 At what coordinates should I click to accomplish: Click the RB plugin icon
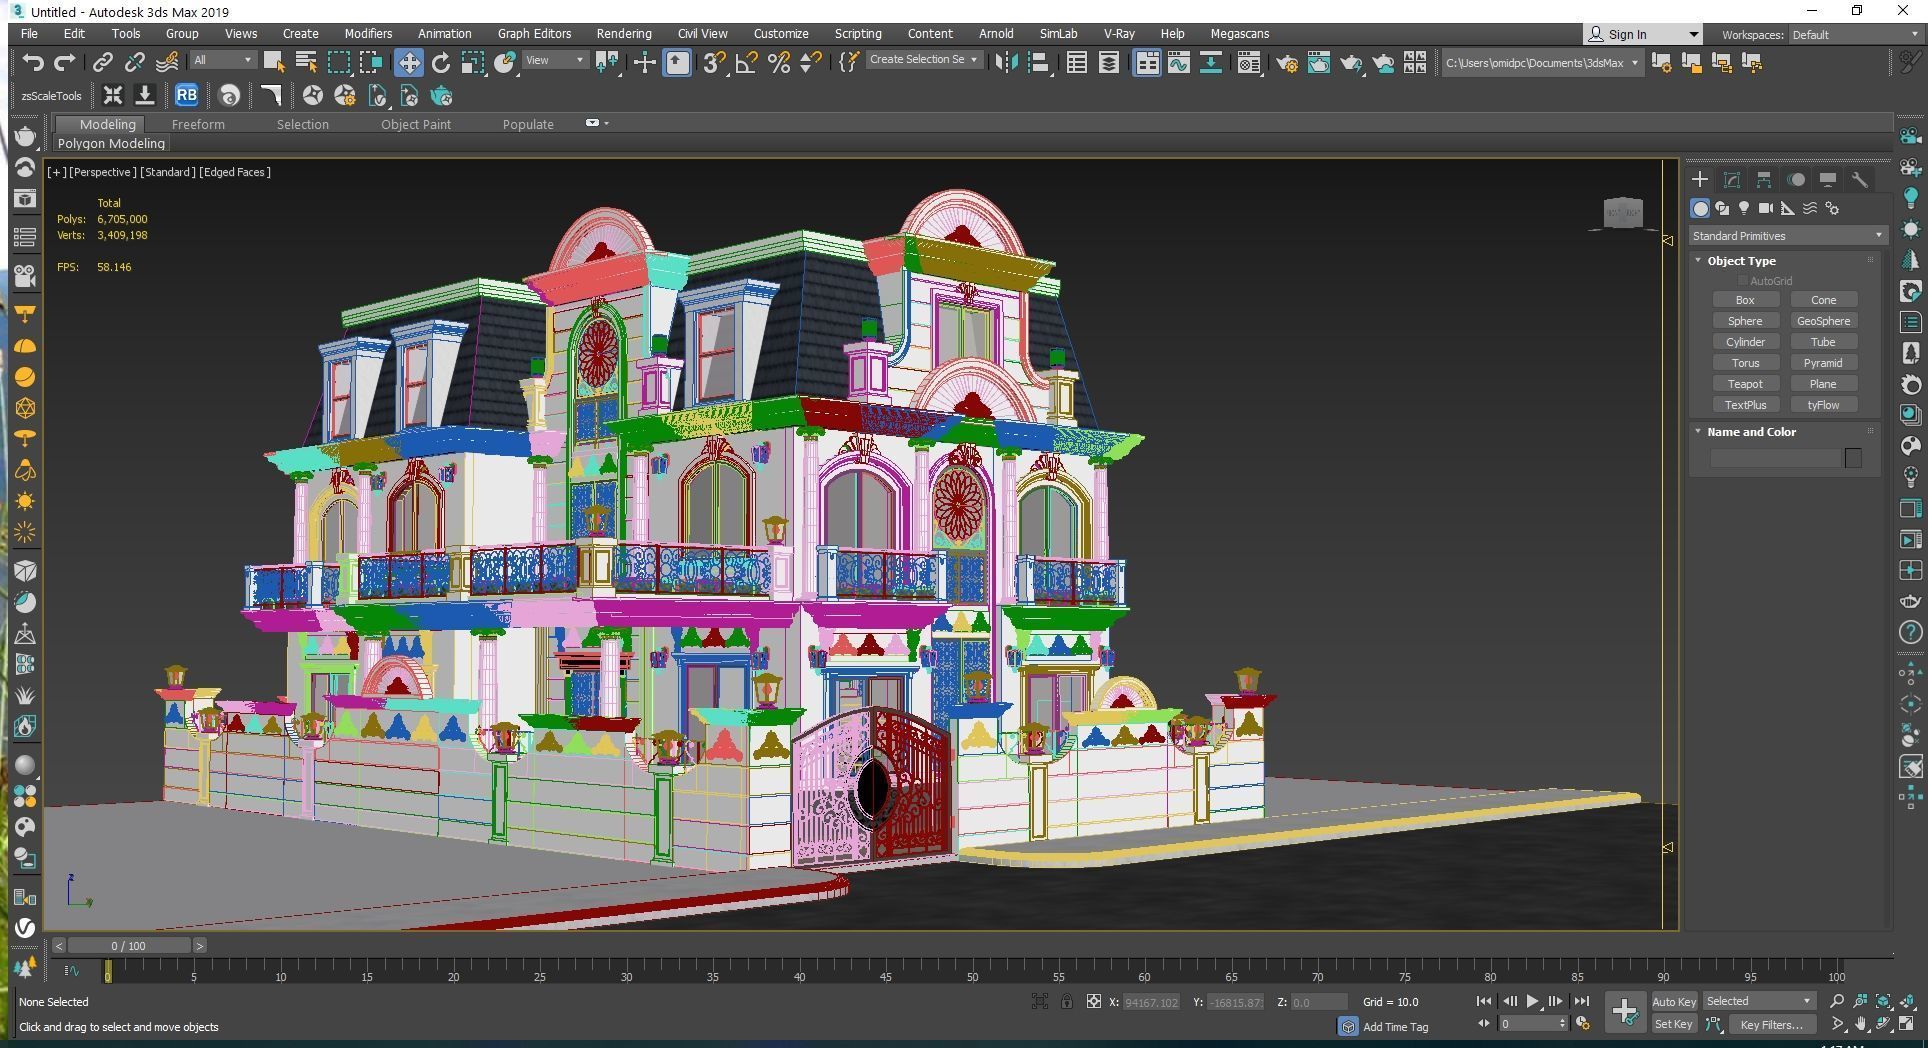[x=187, y=96]
